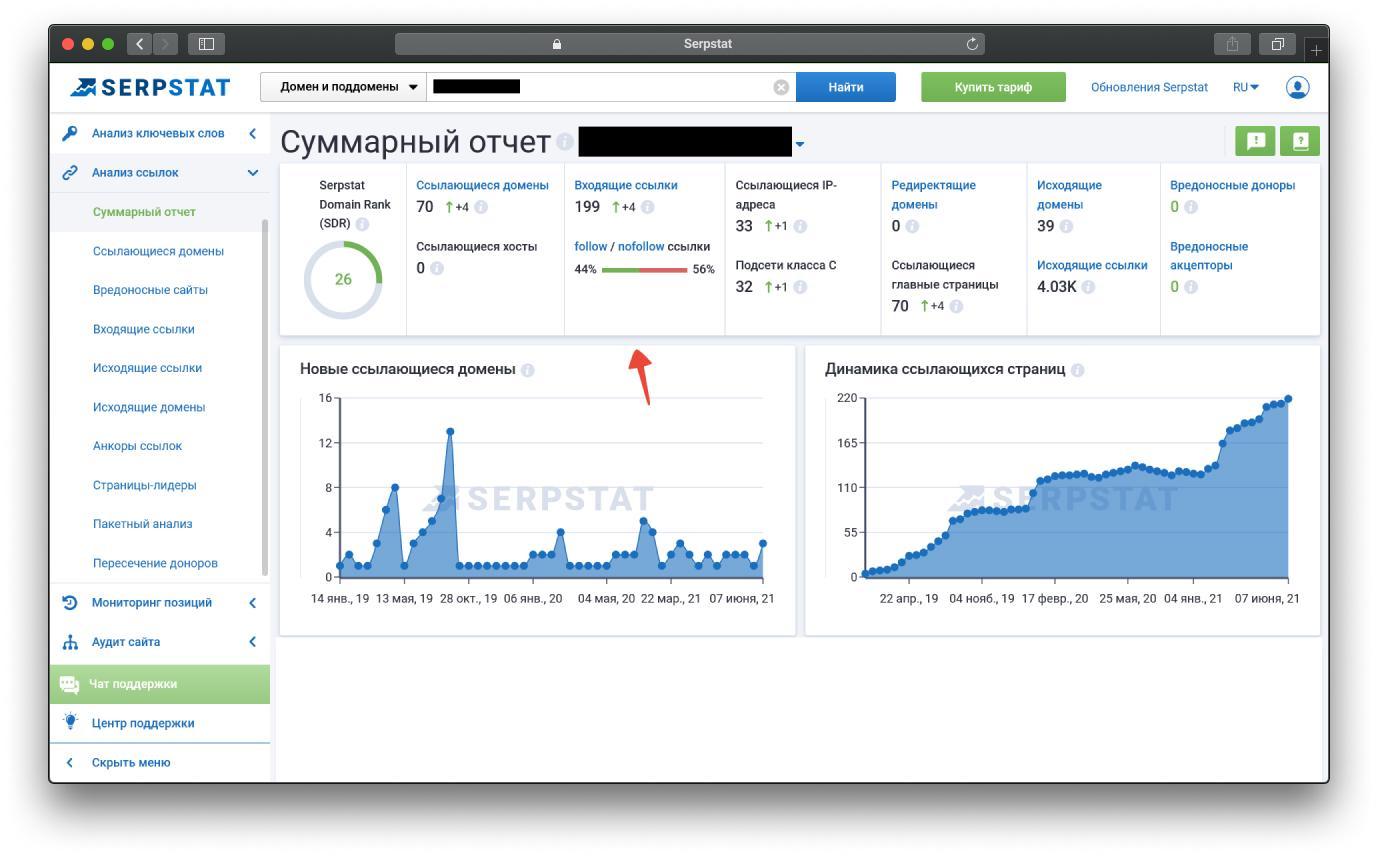Click the key icon for keyword analysis
1378x856 pixels.
click(69, 133)
